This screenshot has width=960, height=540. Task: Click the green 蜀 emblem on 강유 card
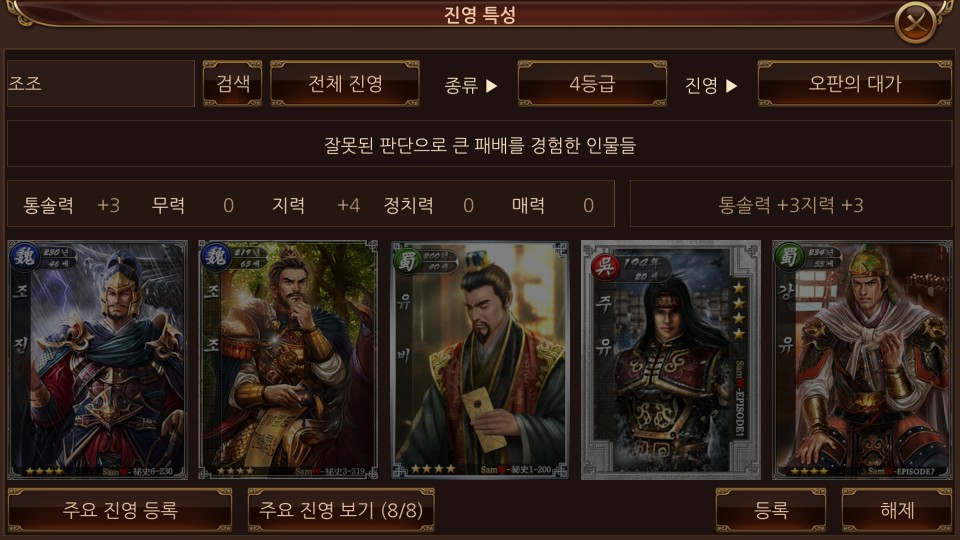(789, 257)
